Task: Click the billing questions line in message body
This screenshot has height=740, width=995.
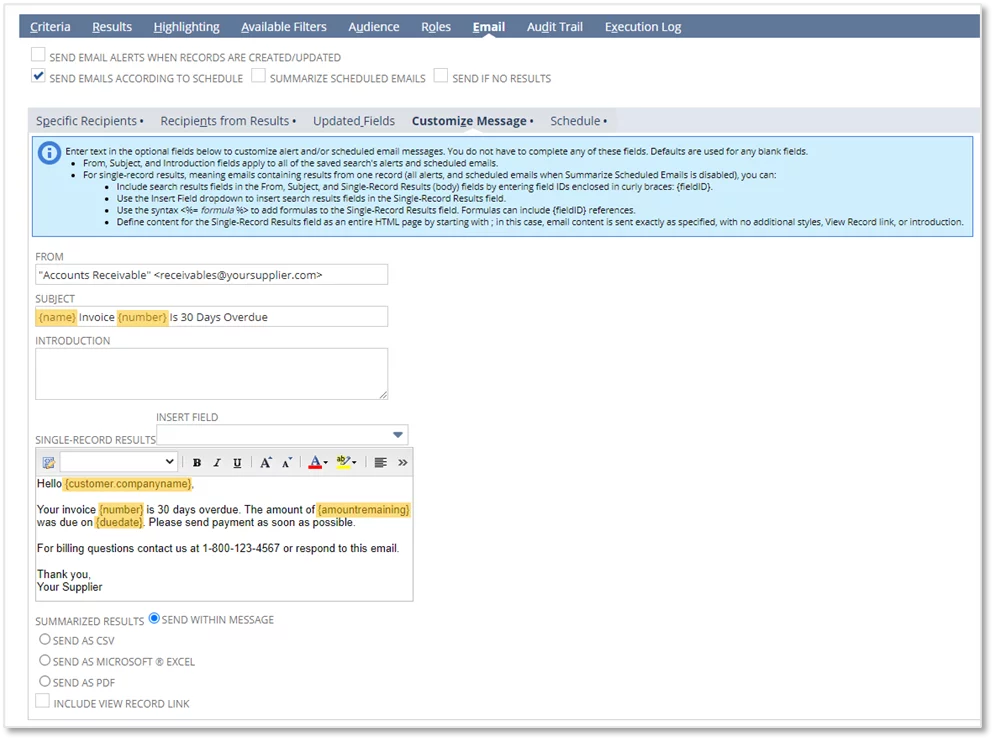Action: [x=218, y=548]
